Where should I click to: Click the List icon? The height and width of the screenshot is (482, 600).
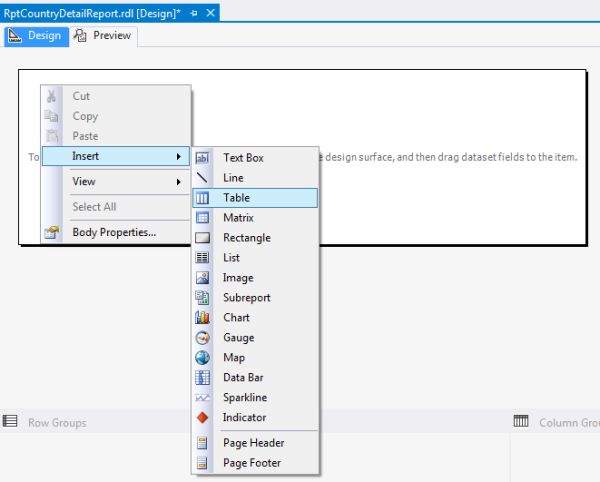tap(202, 257)
